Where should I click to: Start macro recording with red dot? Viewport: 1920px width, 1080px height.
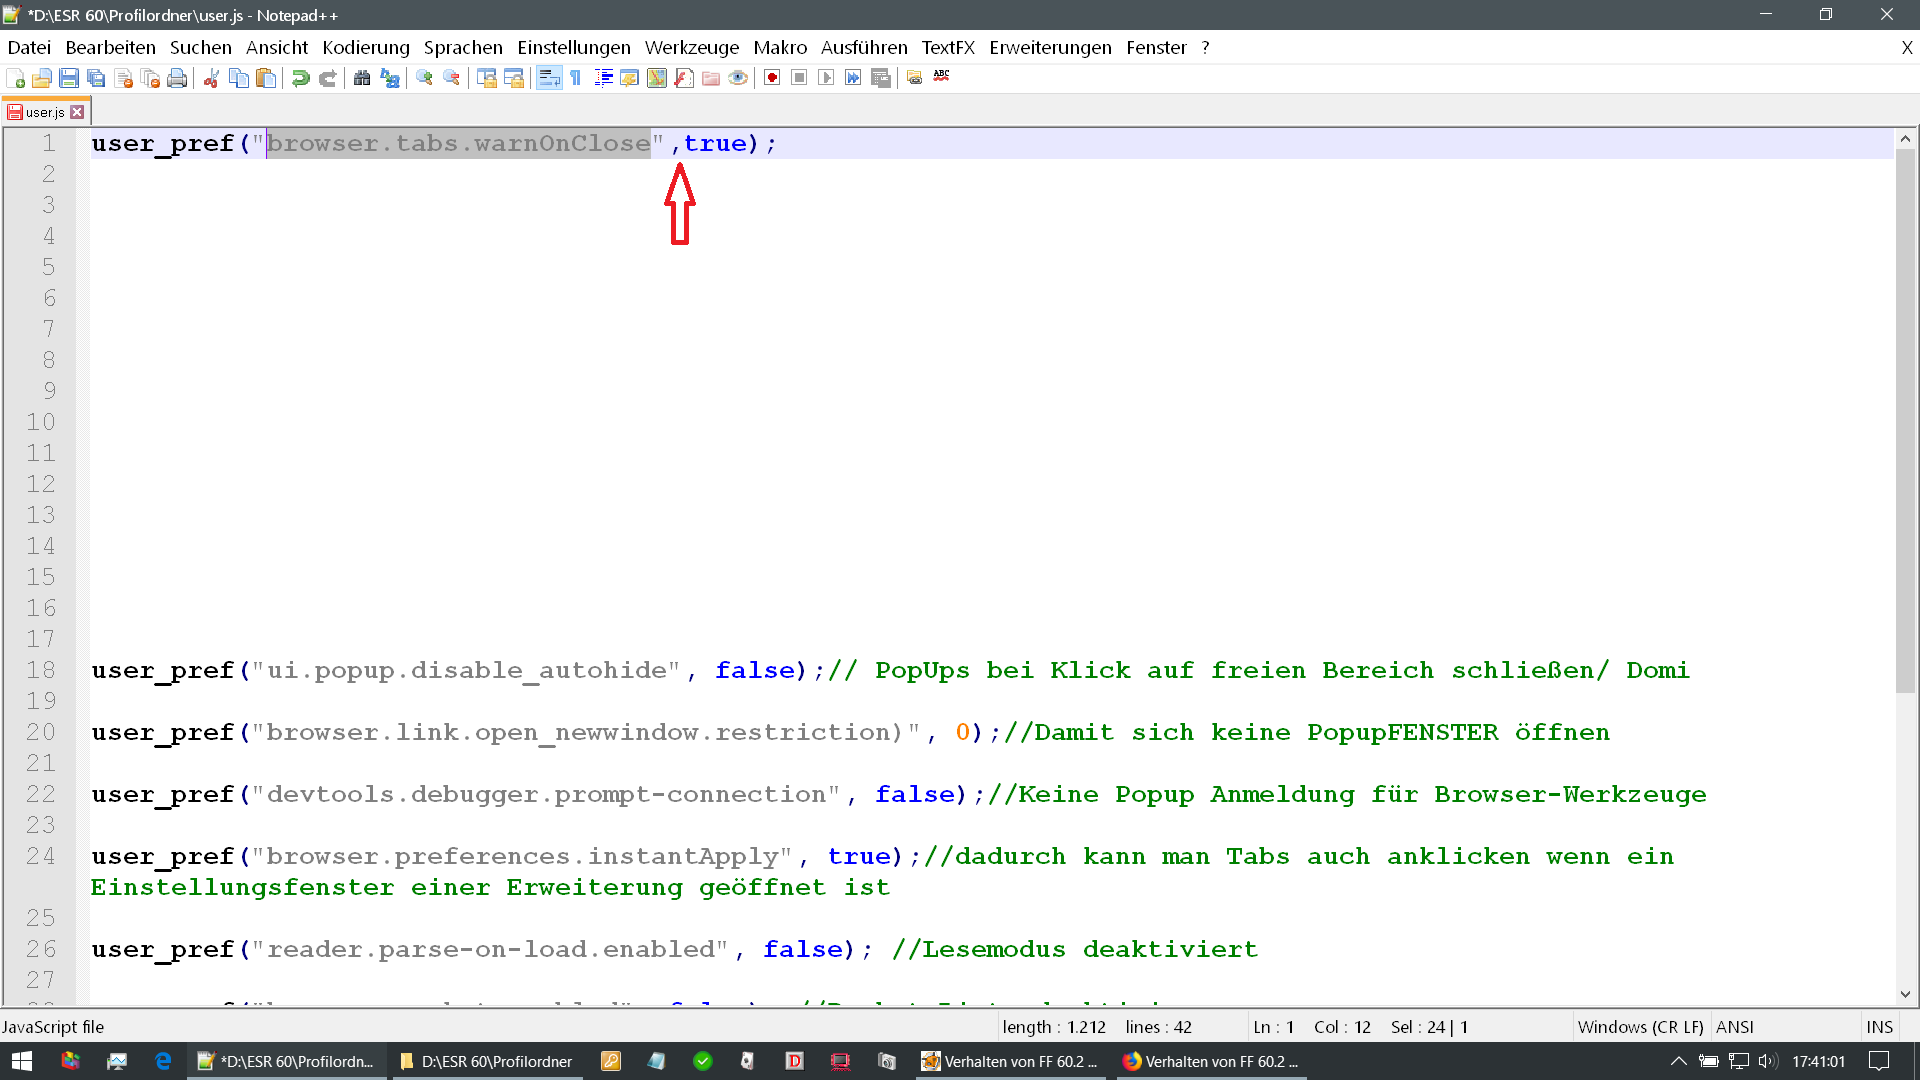[772, 78]
